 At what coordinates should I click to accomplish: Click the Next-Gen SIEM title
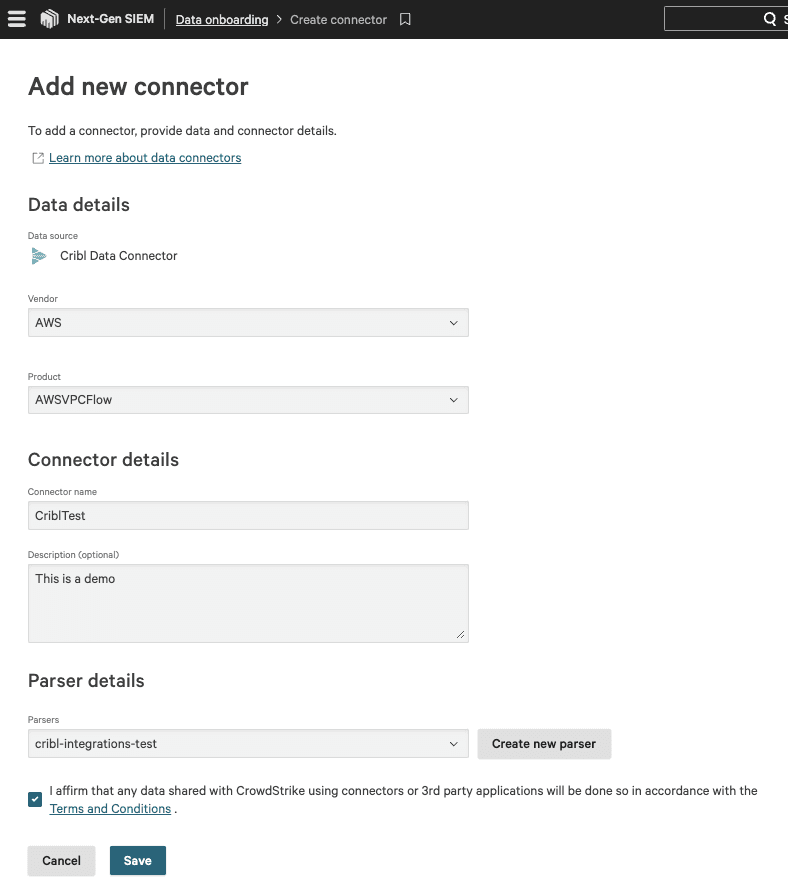(110, 19)
